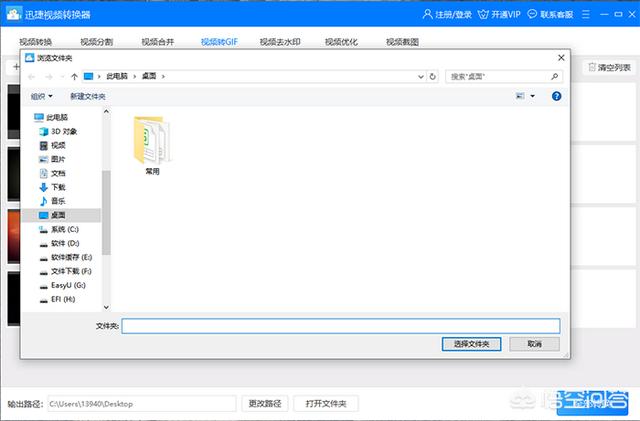Click the sidebar vertical scrollbar thumb
This screenshot has height=421, width=640.
107,213
